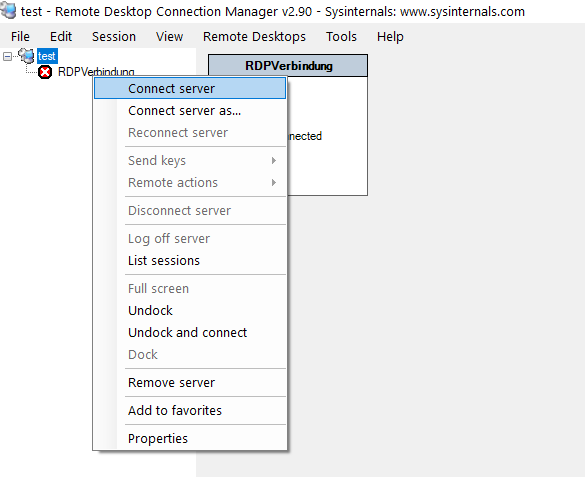Click the test group computer icon

pos(26,56)
